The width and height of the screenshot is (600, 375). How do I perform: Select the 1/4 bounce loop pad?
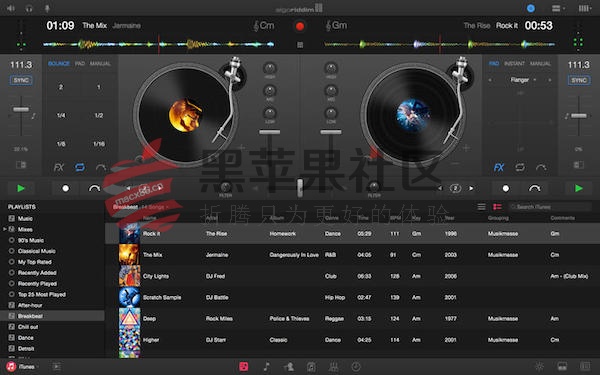[x=61, y=115]
